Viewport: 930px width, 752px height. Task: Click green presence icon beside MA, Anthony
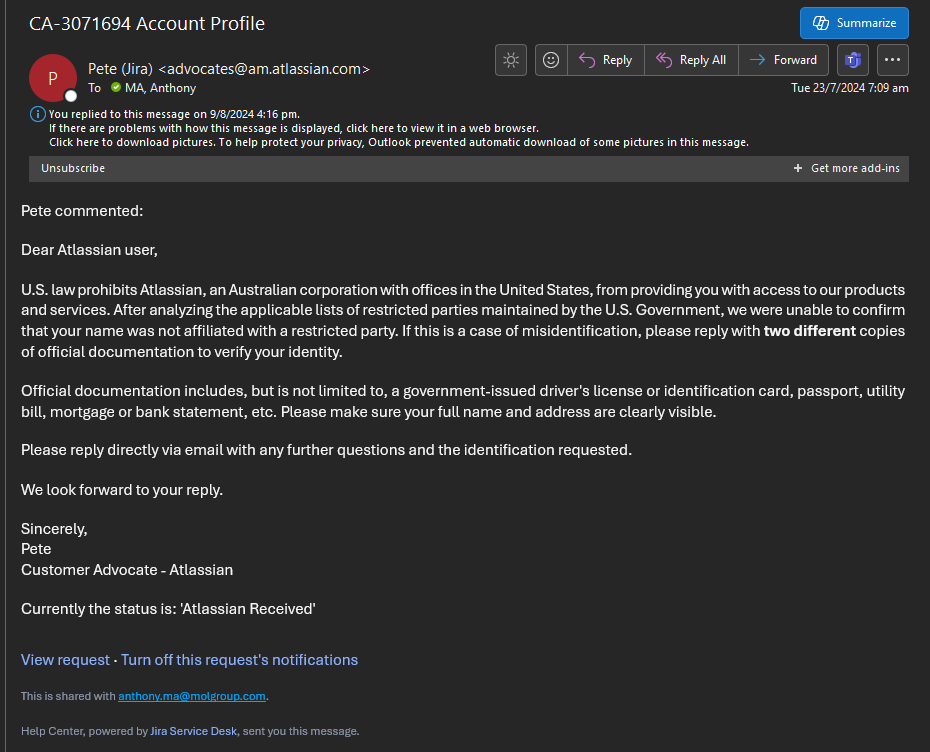116,87
